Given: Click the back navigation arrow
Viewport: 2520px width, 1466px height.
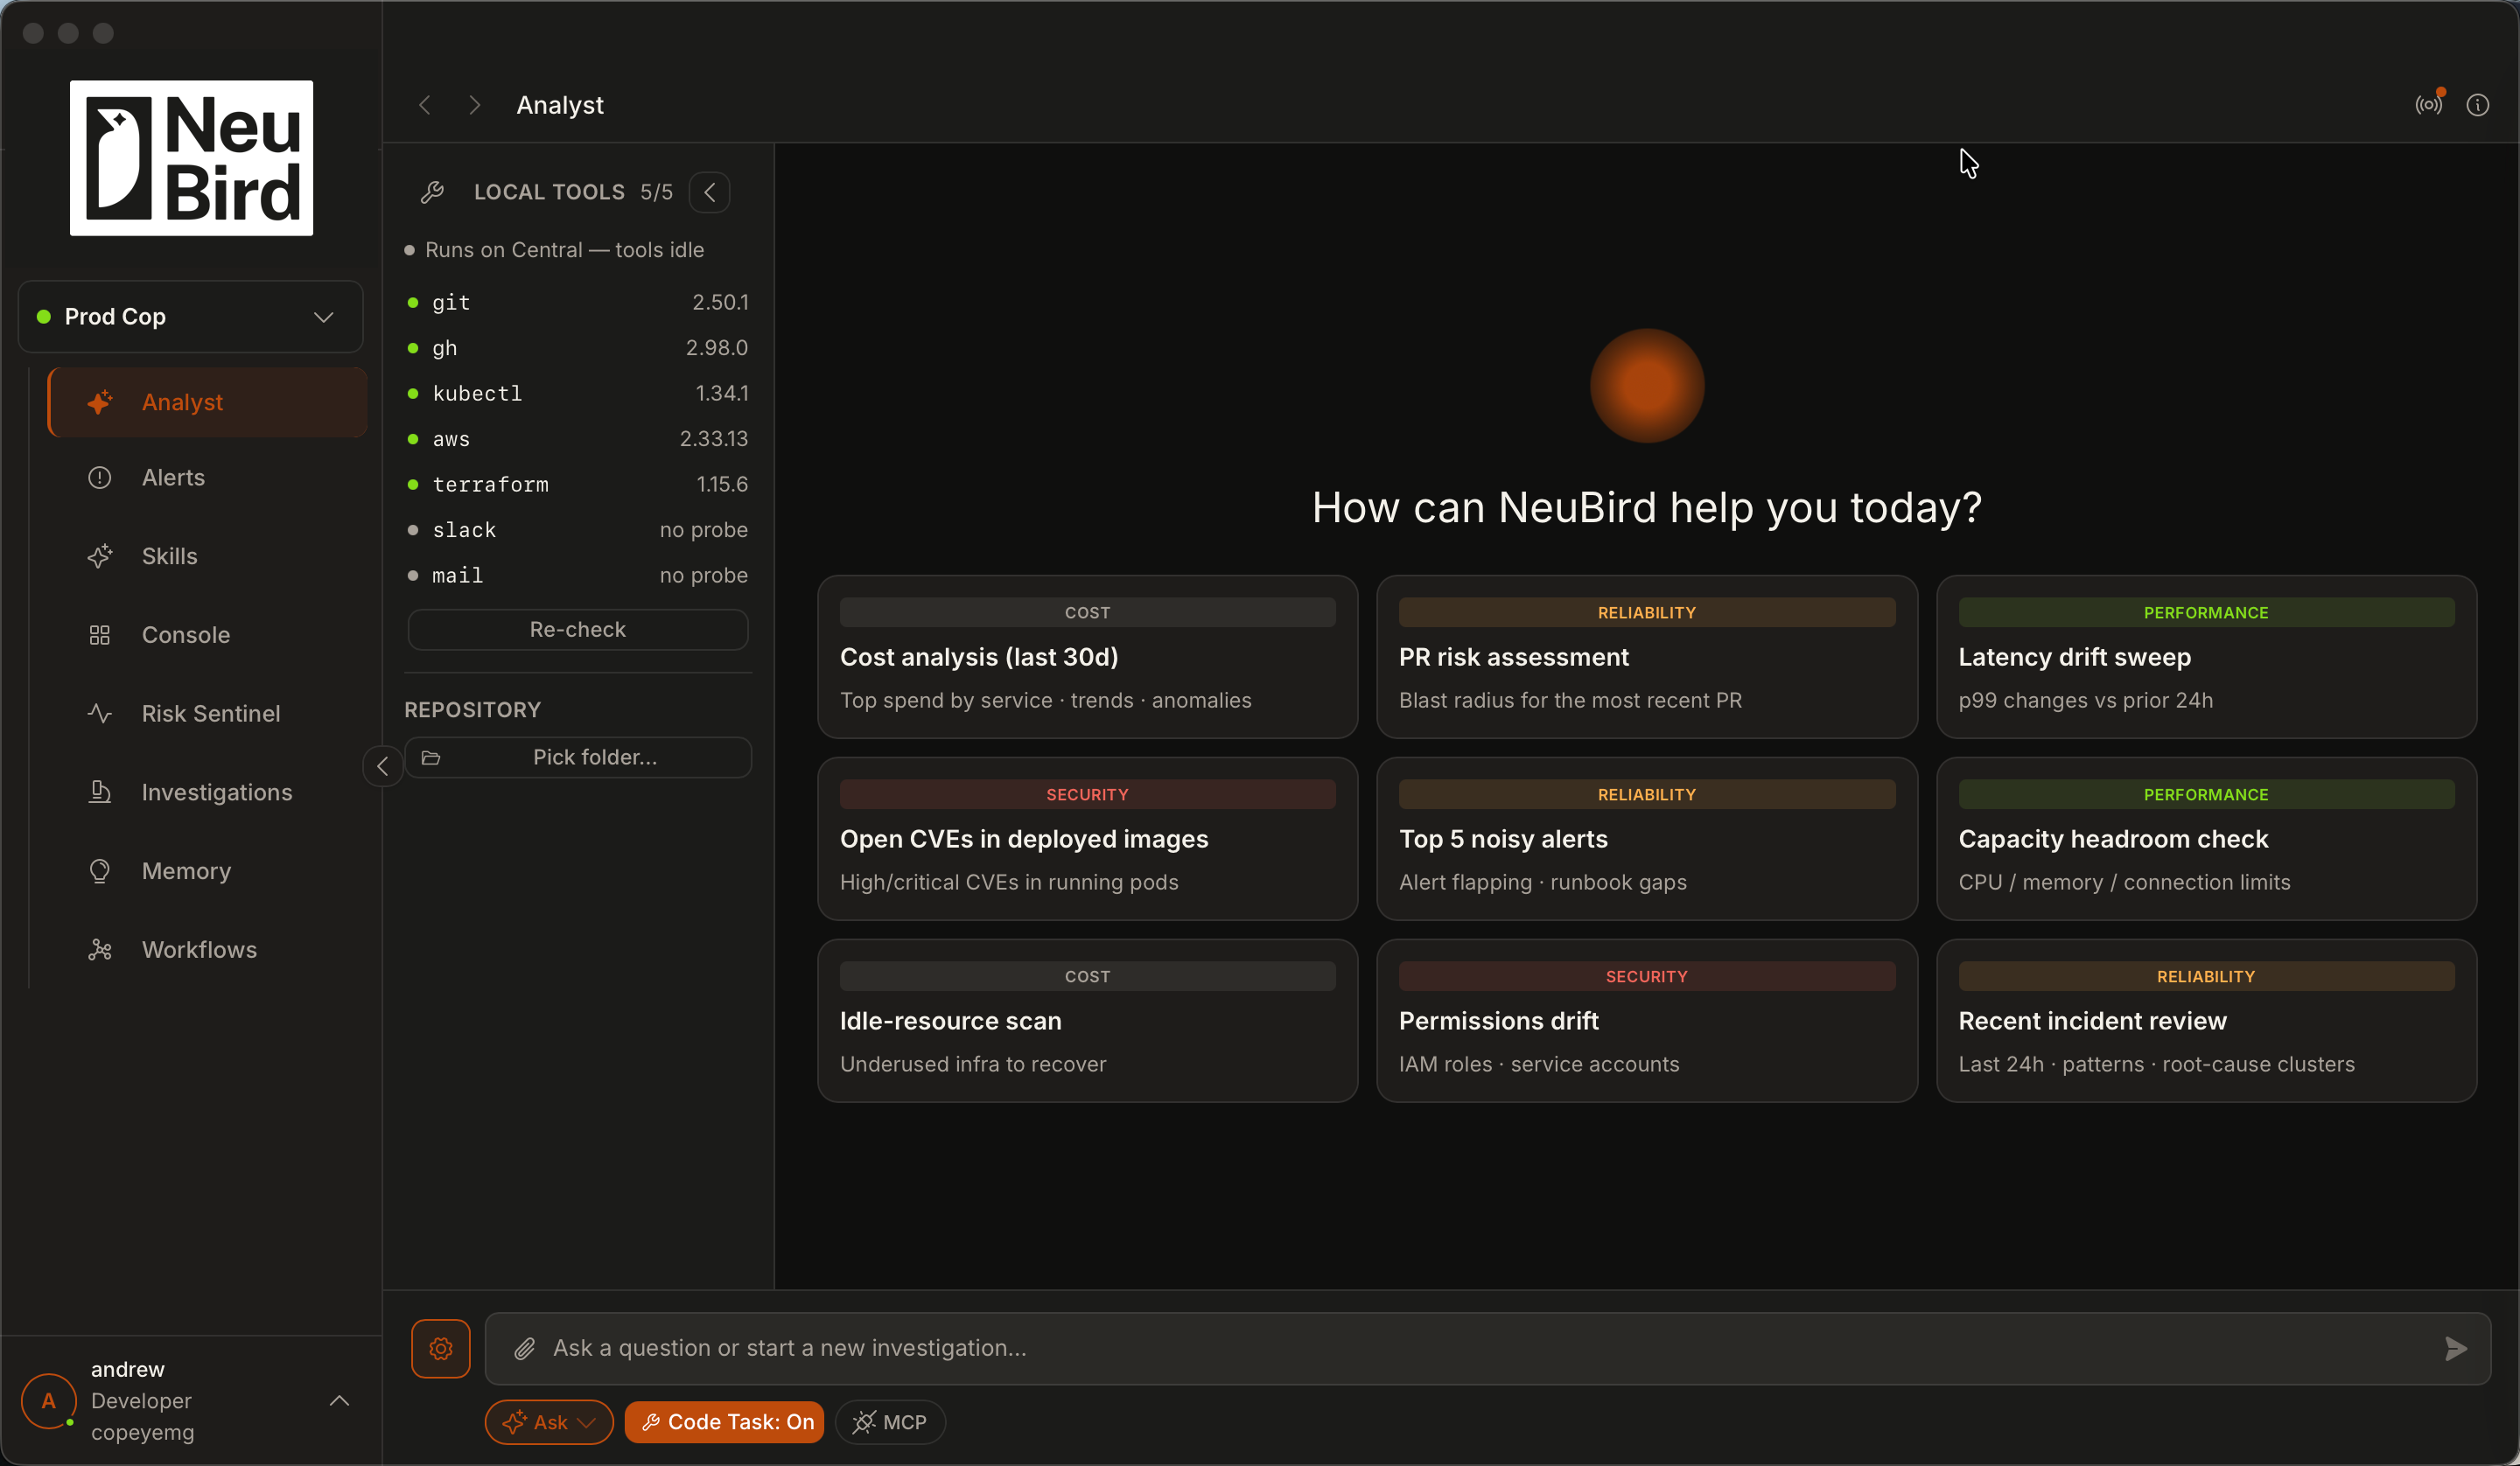Looking at the screenshot, I should [425, 105].
